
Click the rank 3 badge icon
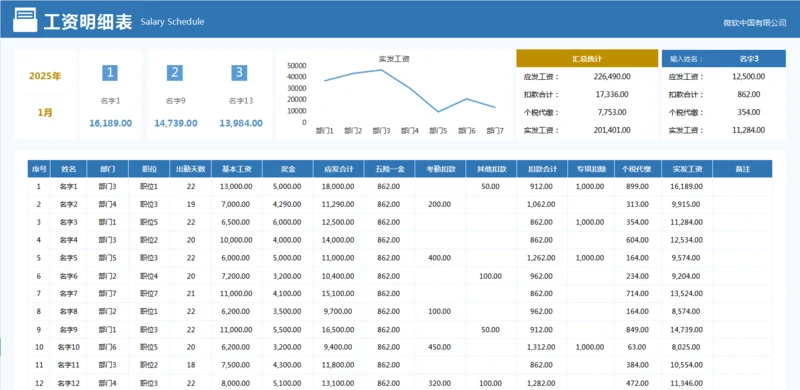click(239, 73)
